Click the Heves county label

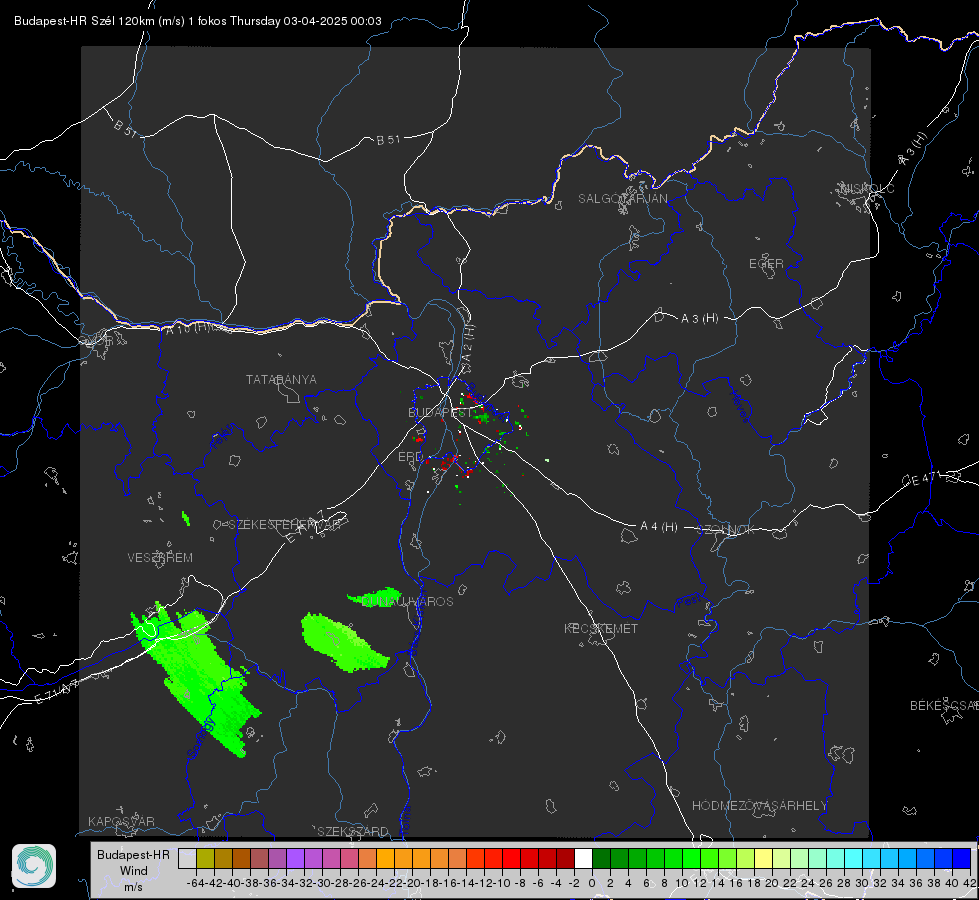(739, 406)
